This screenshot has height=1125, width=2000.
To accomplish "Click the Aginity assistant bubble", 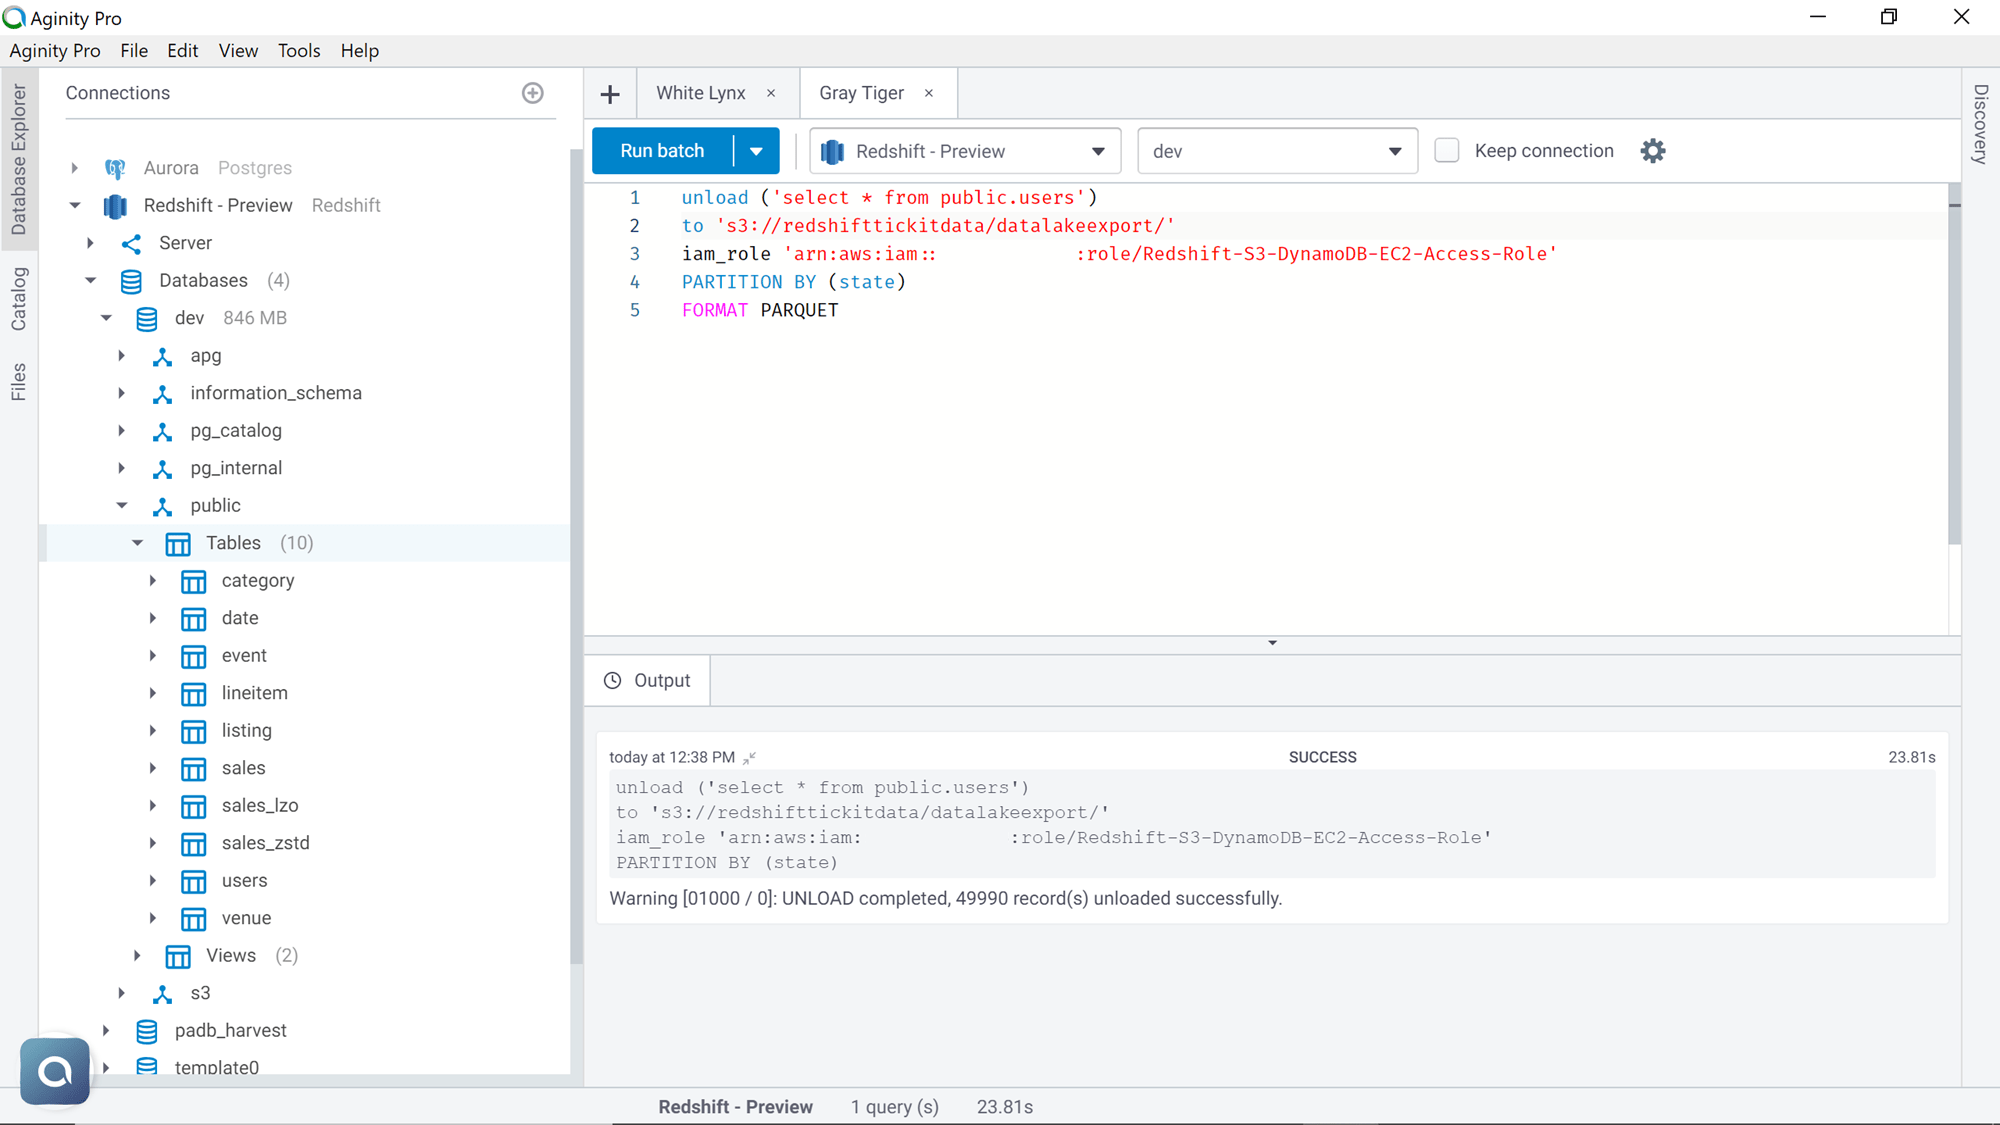I will 54,1070.
